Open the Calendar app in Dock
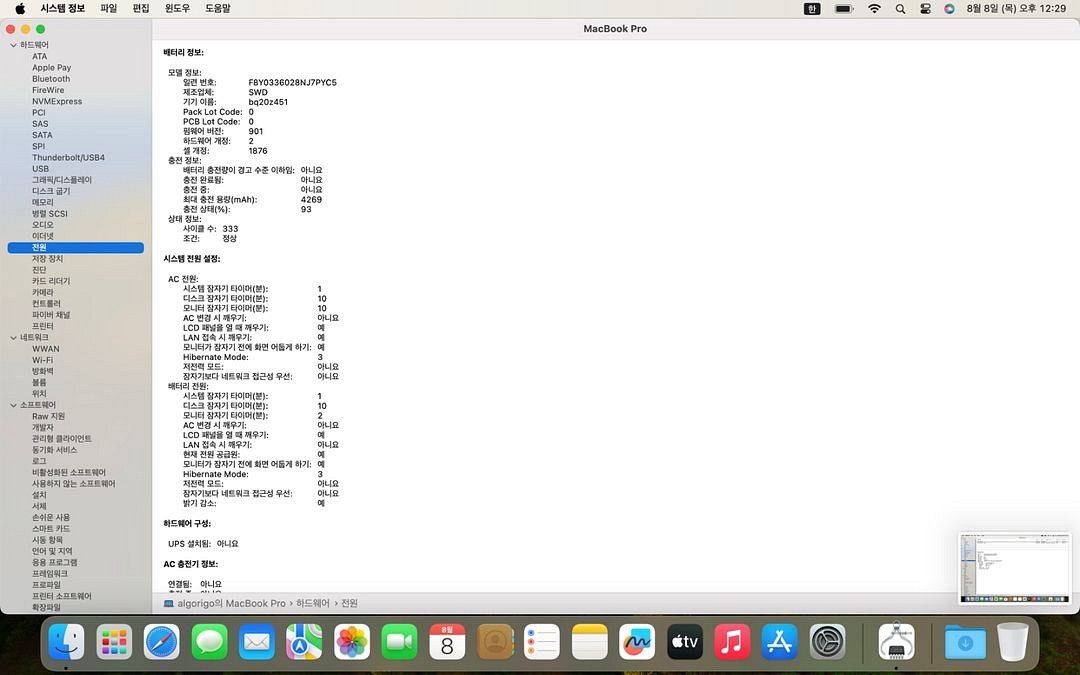 point(447,642)
